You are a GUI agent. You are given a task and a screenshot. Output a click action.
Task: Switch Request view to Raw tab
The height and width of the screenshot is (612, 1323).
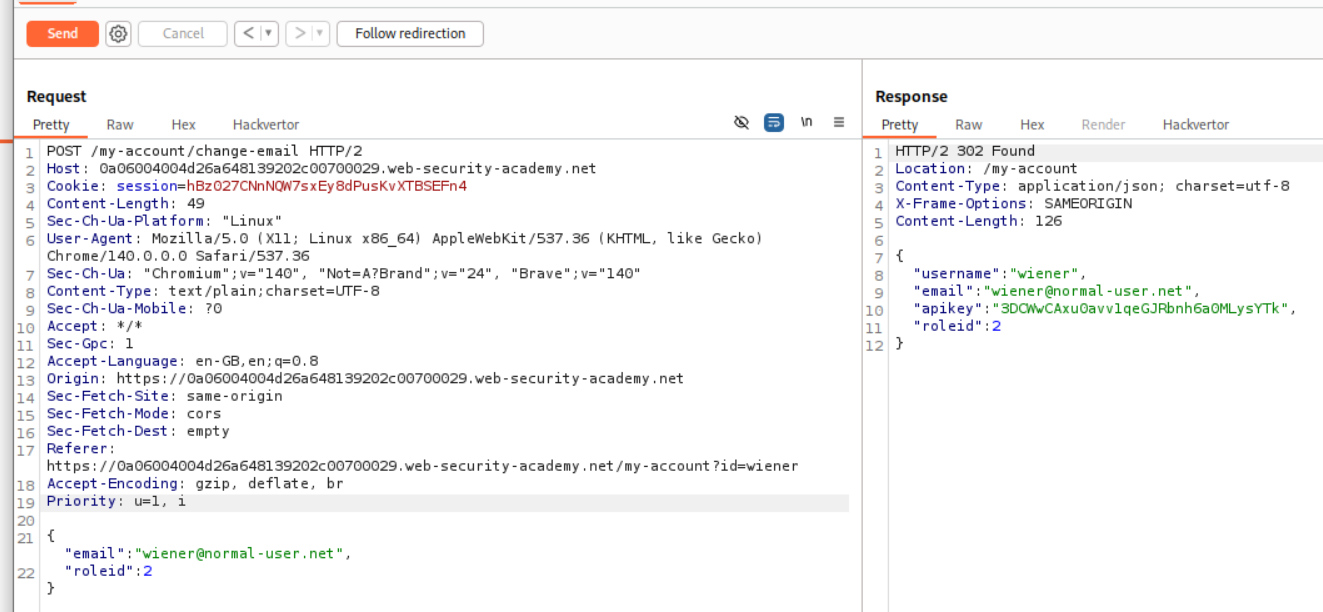click(x=120, y=125)
